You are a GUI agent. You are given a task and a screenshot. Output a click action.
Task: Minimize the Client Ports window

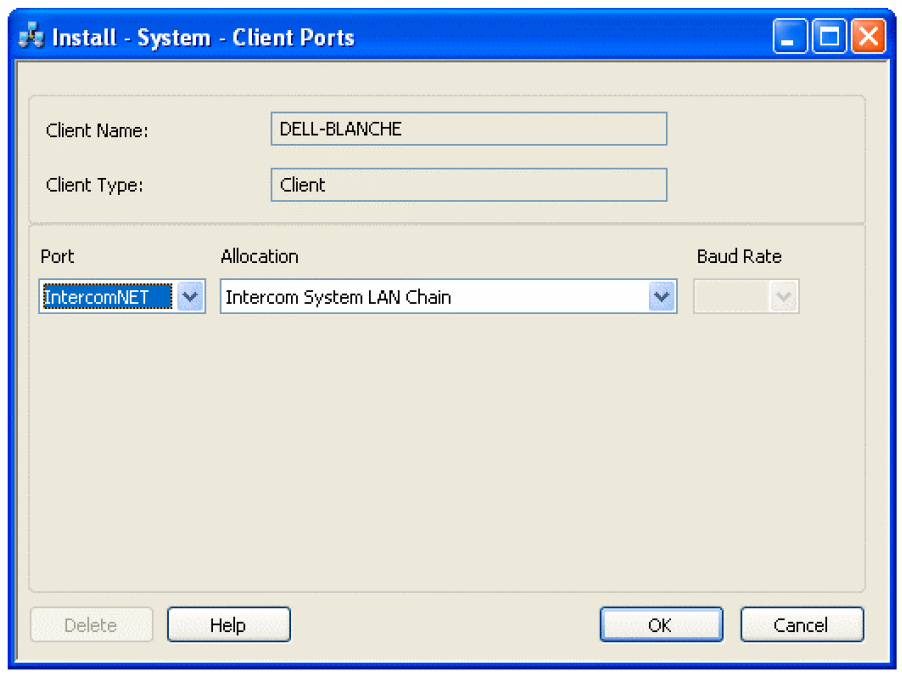coord(790,38)
